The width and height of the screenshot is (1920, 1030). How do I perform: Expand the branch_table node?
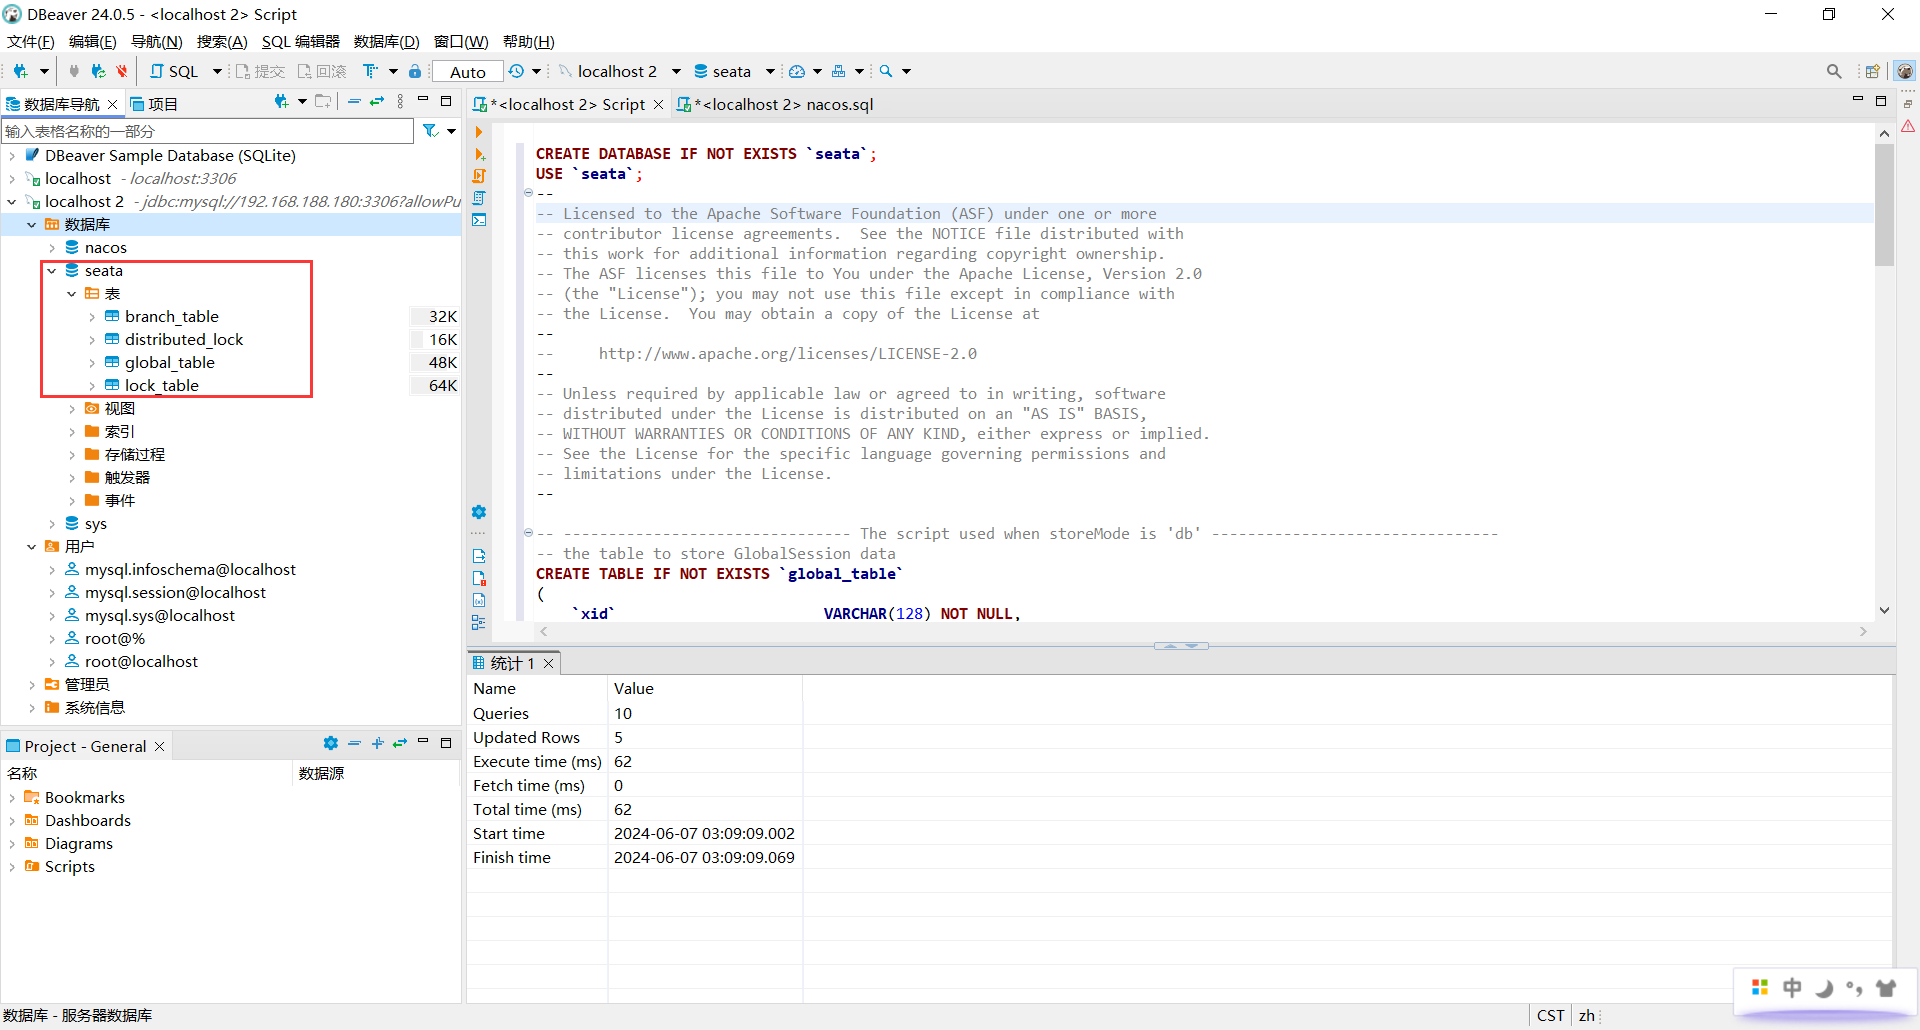[92, 316]
